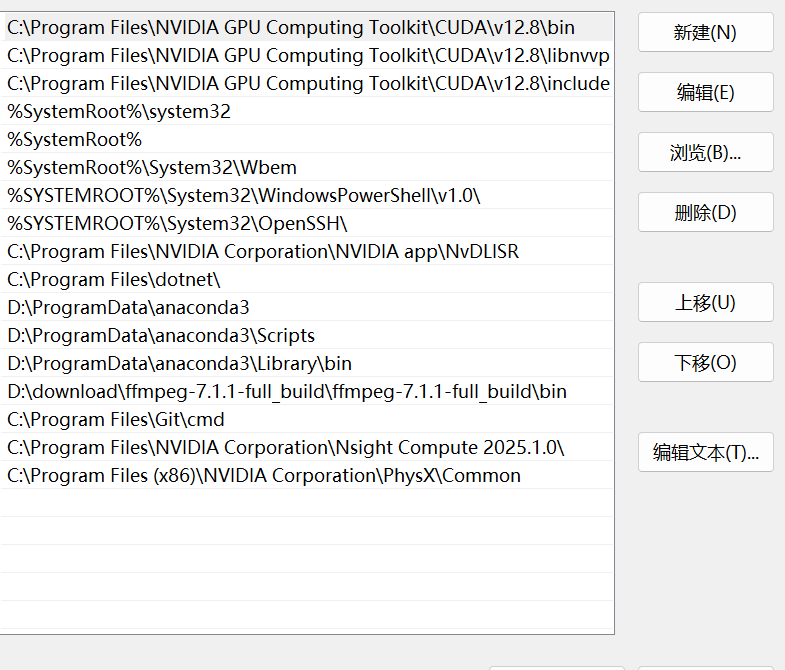Move entry up with 上移(U)
The image size is (785, 670).
705,302
